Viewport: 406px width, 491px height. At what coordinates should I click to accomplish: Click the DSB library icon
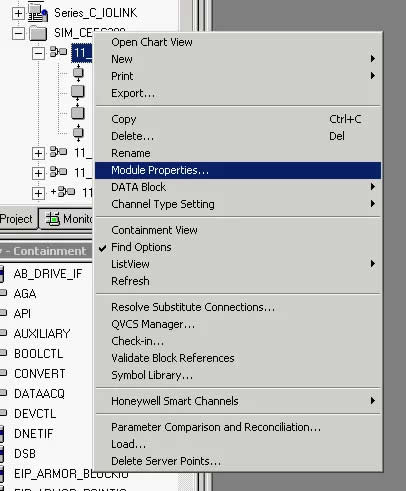2,454
